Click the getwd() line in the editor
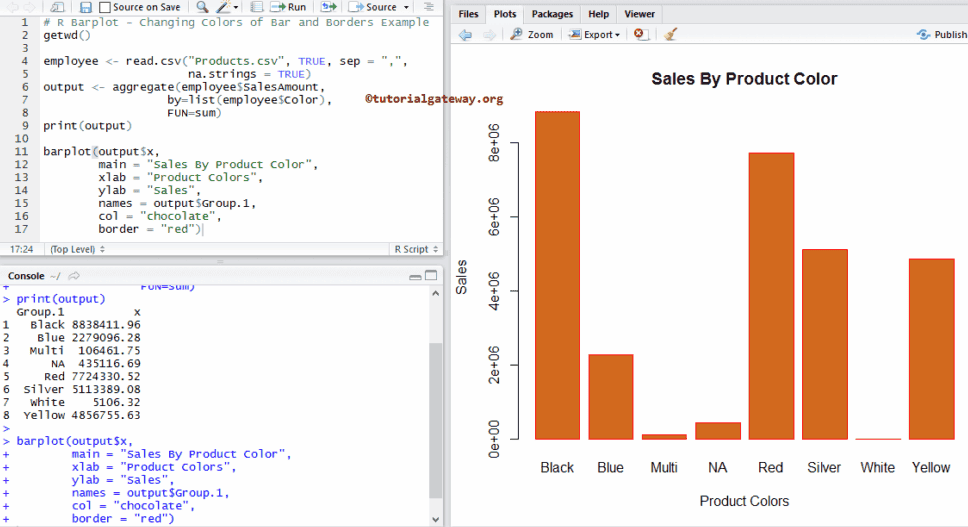This screenshot has width=968, height=527. pos(67,35)
